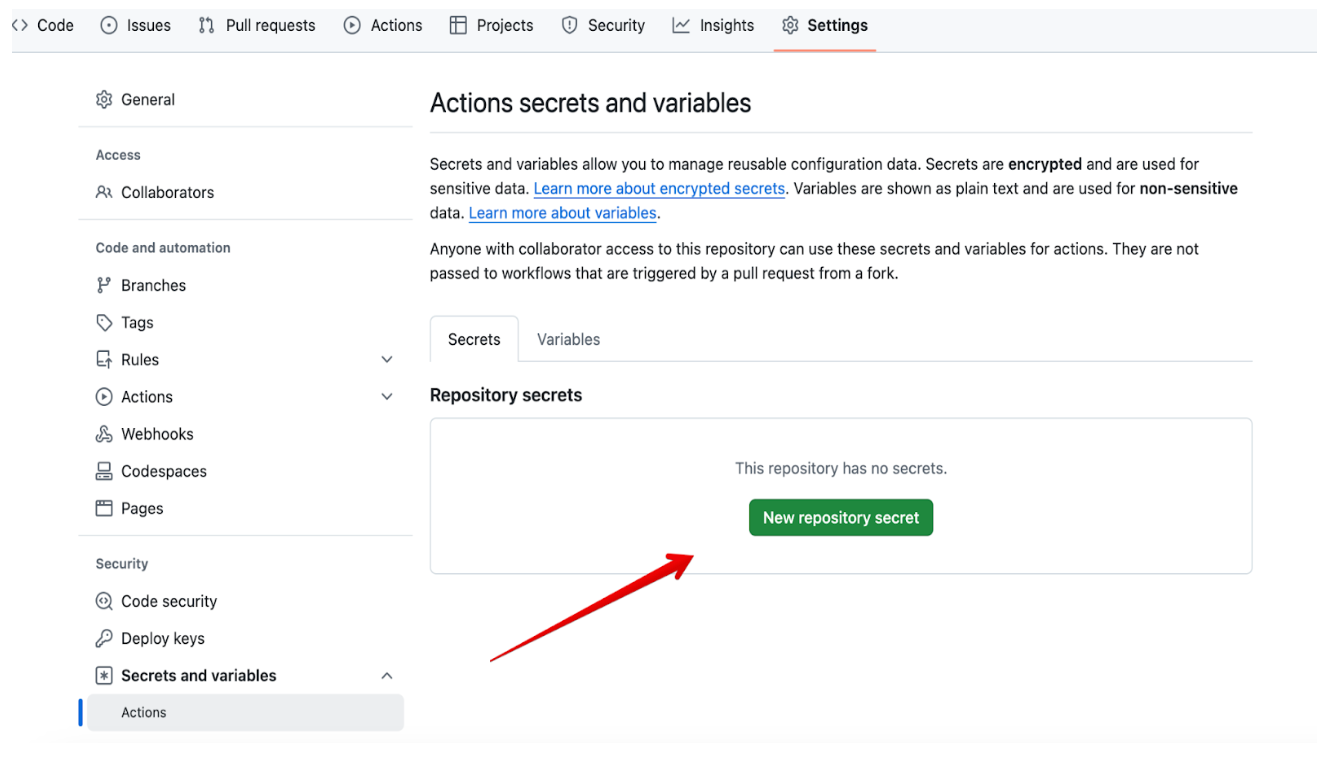1336x778 pixels.
Task: Click the Collaborators people icon
Action: (x=104, y=193)
